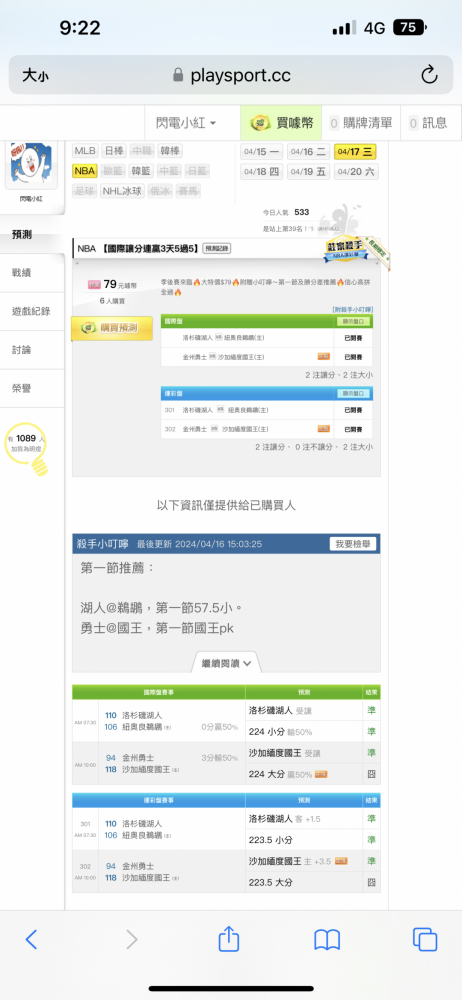Open Safari tabs overview icon

pos(425,939)
